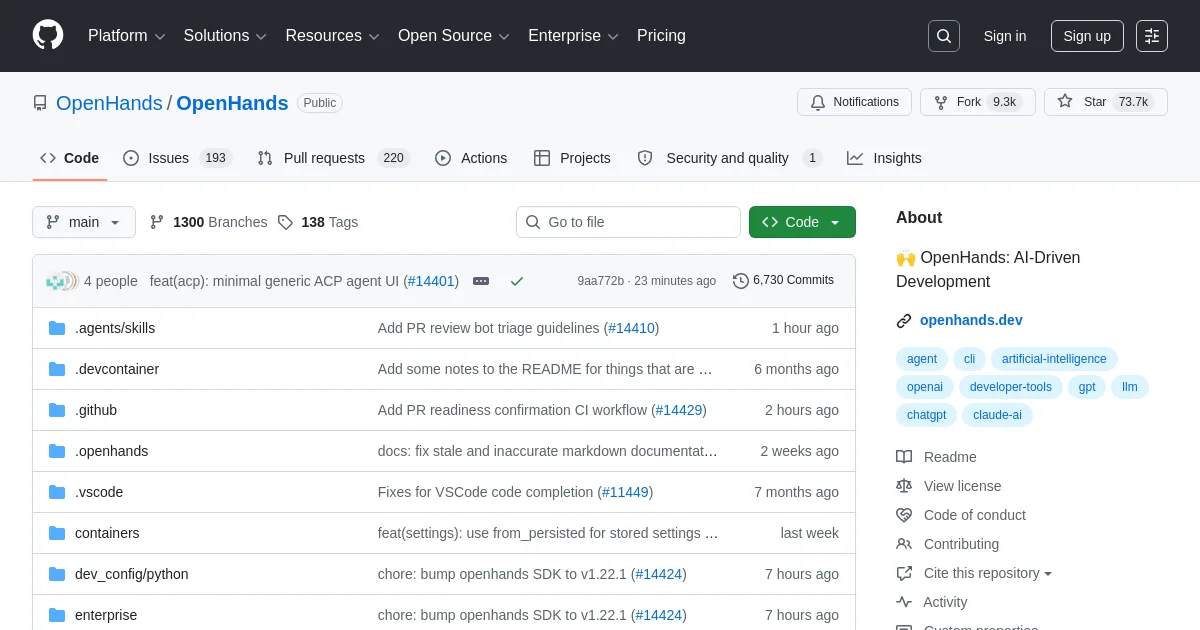The image size is (1200, 630).
Task: Open the search magnifier button
Action: point(943,36)
